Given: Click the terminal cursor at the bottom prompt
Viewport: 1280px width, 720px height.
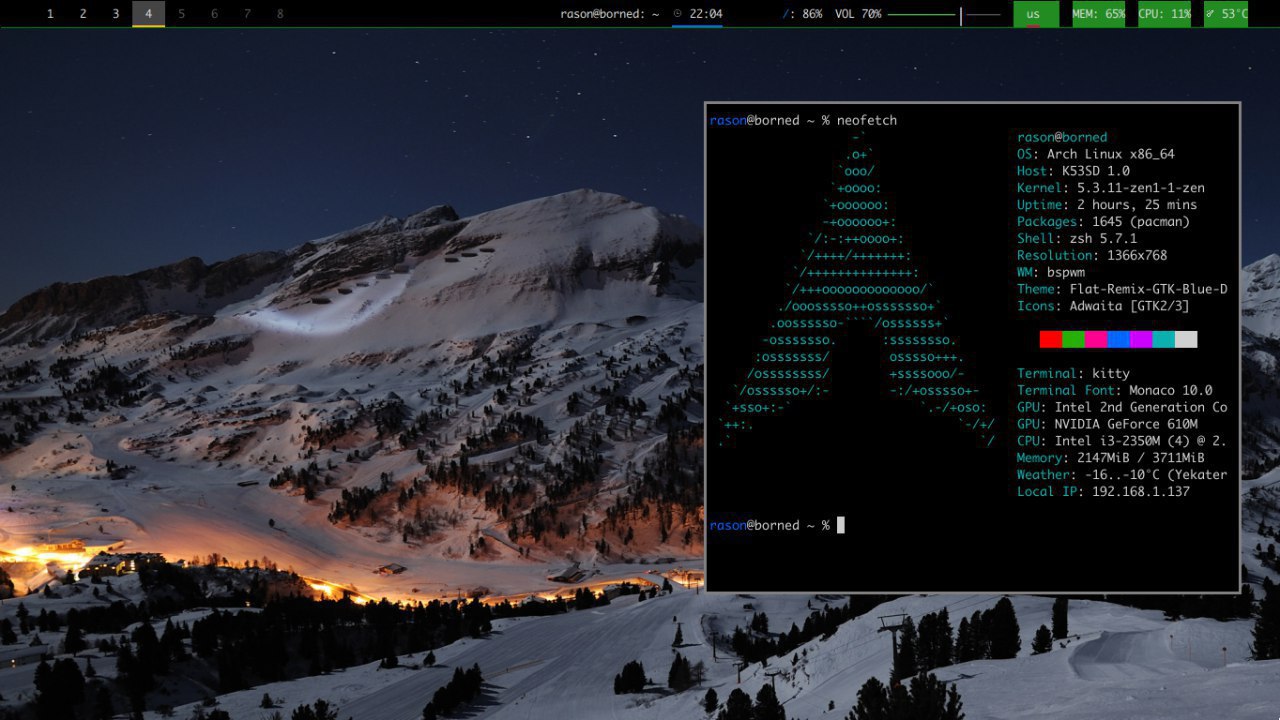Looking at the screenshot, I should coord(841,525).
